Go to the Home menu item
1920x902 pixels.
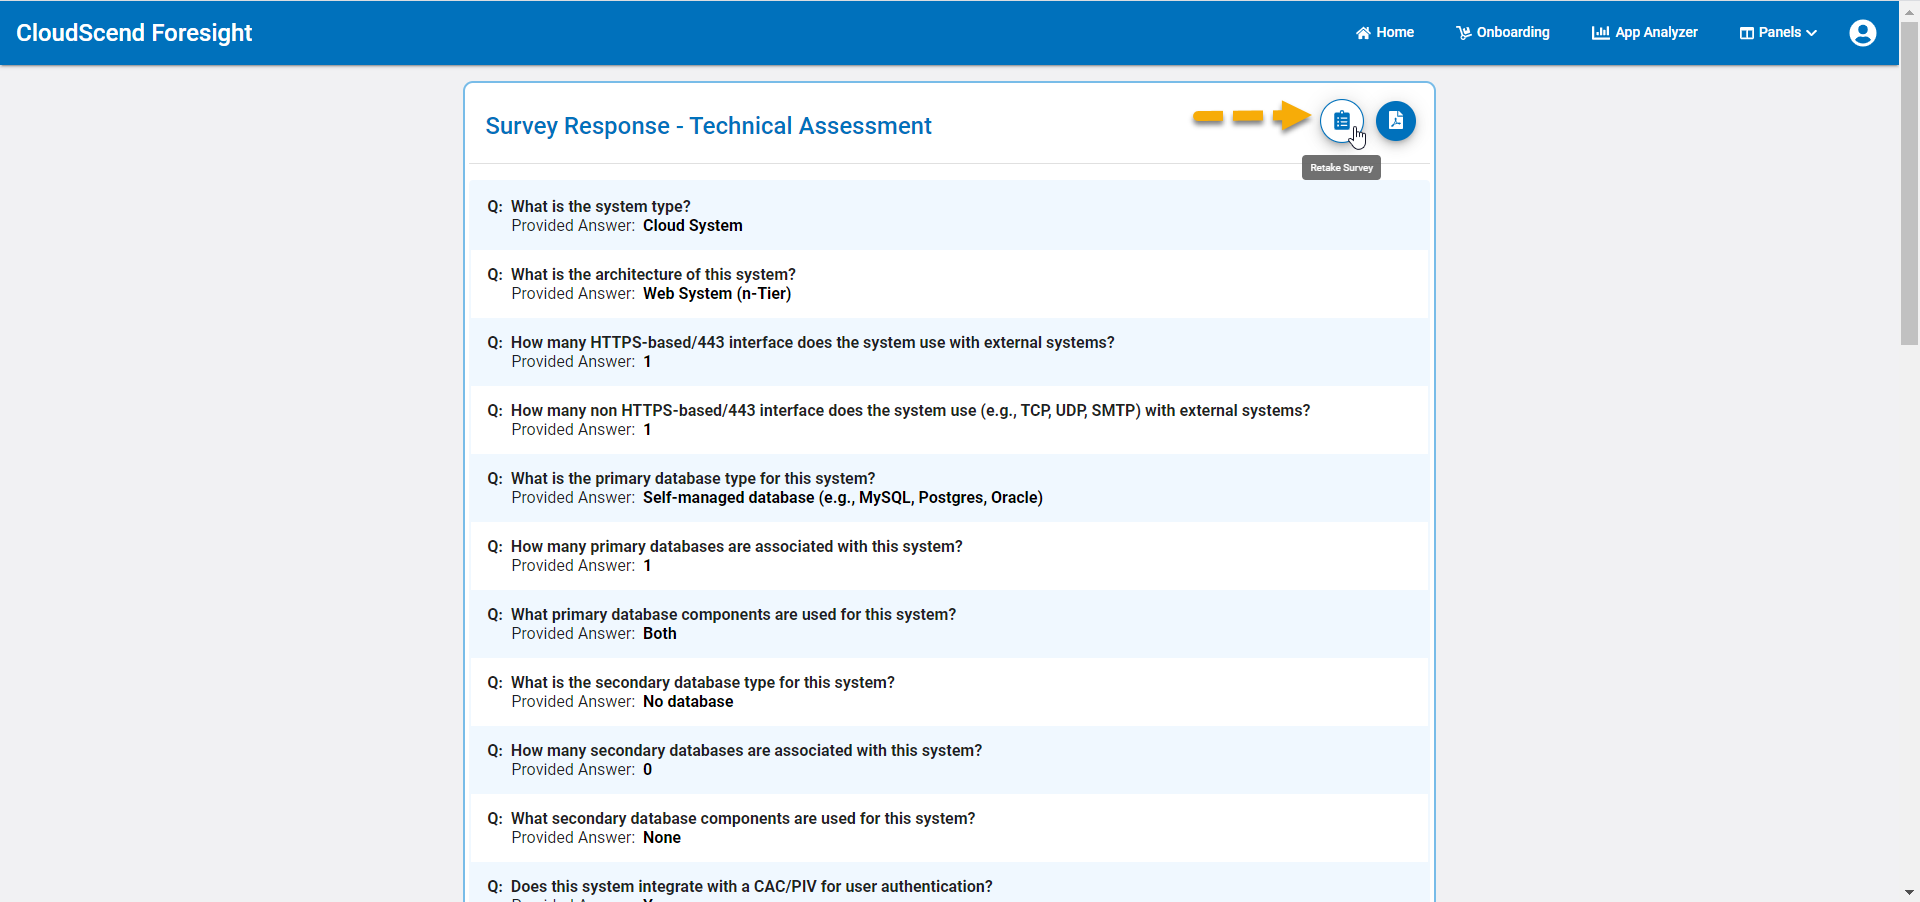tap(1384, 33)
